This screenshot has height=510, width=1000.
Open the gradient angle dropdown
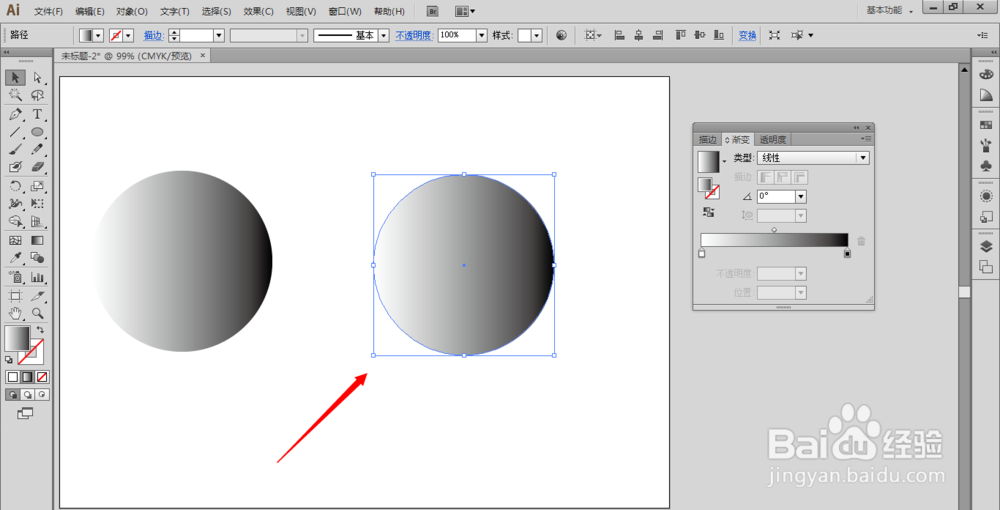pos(801,196)
